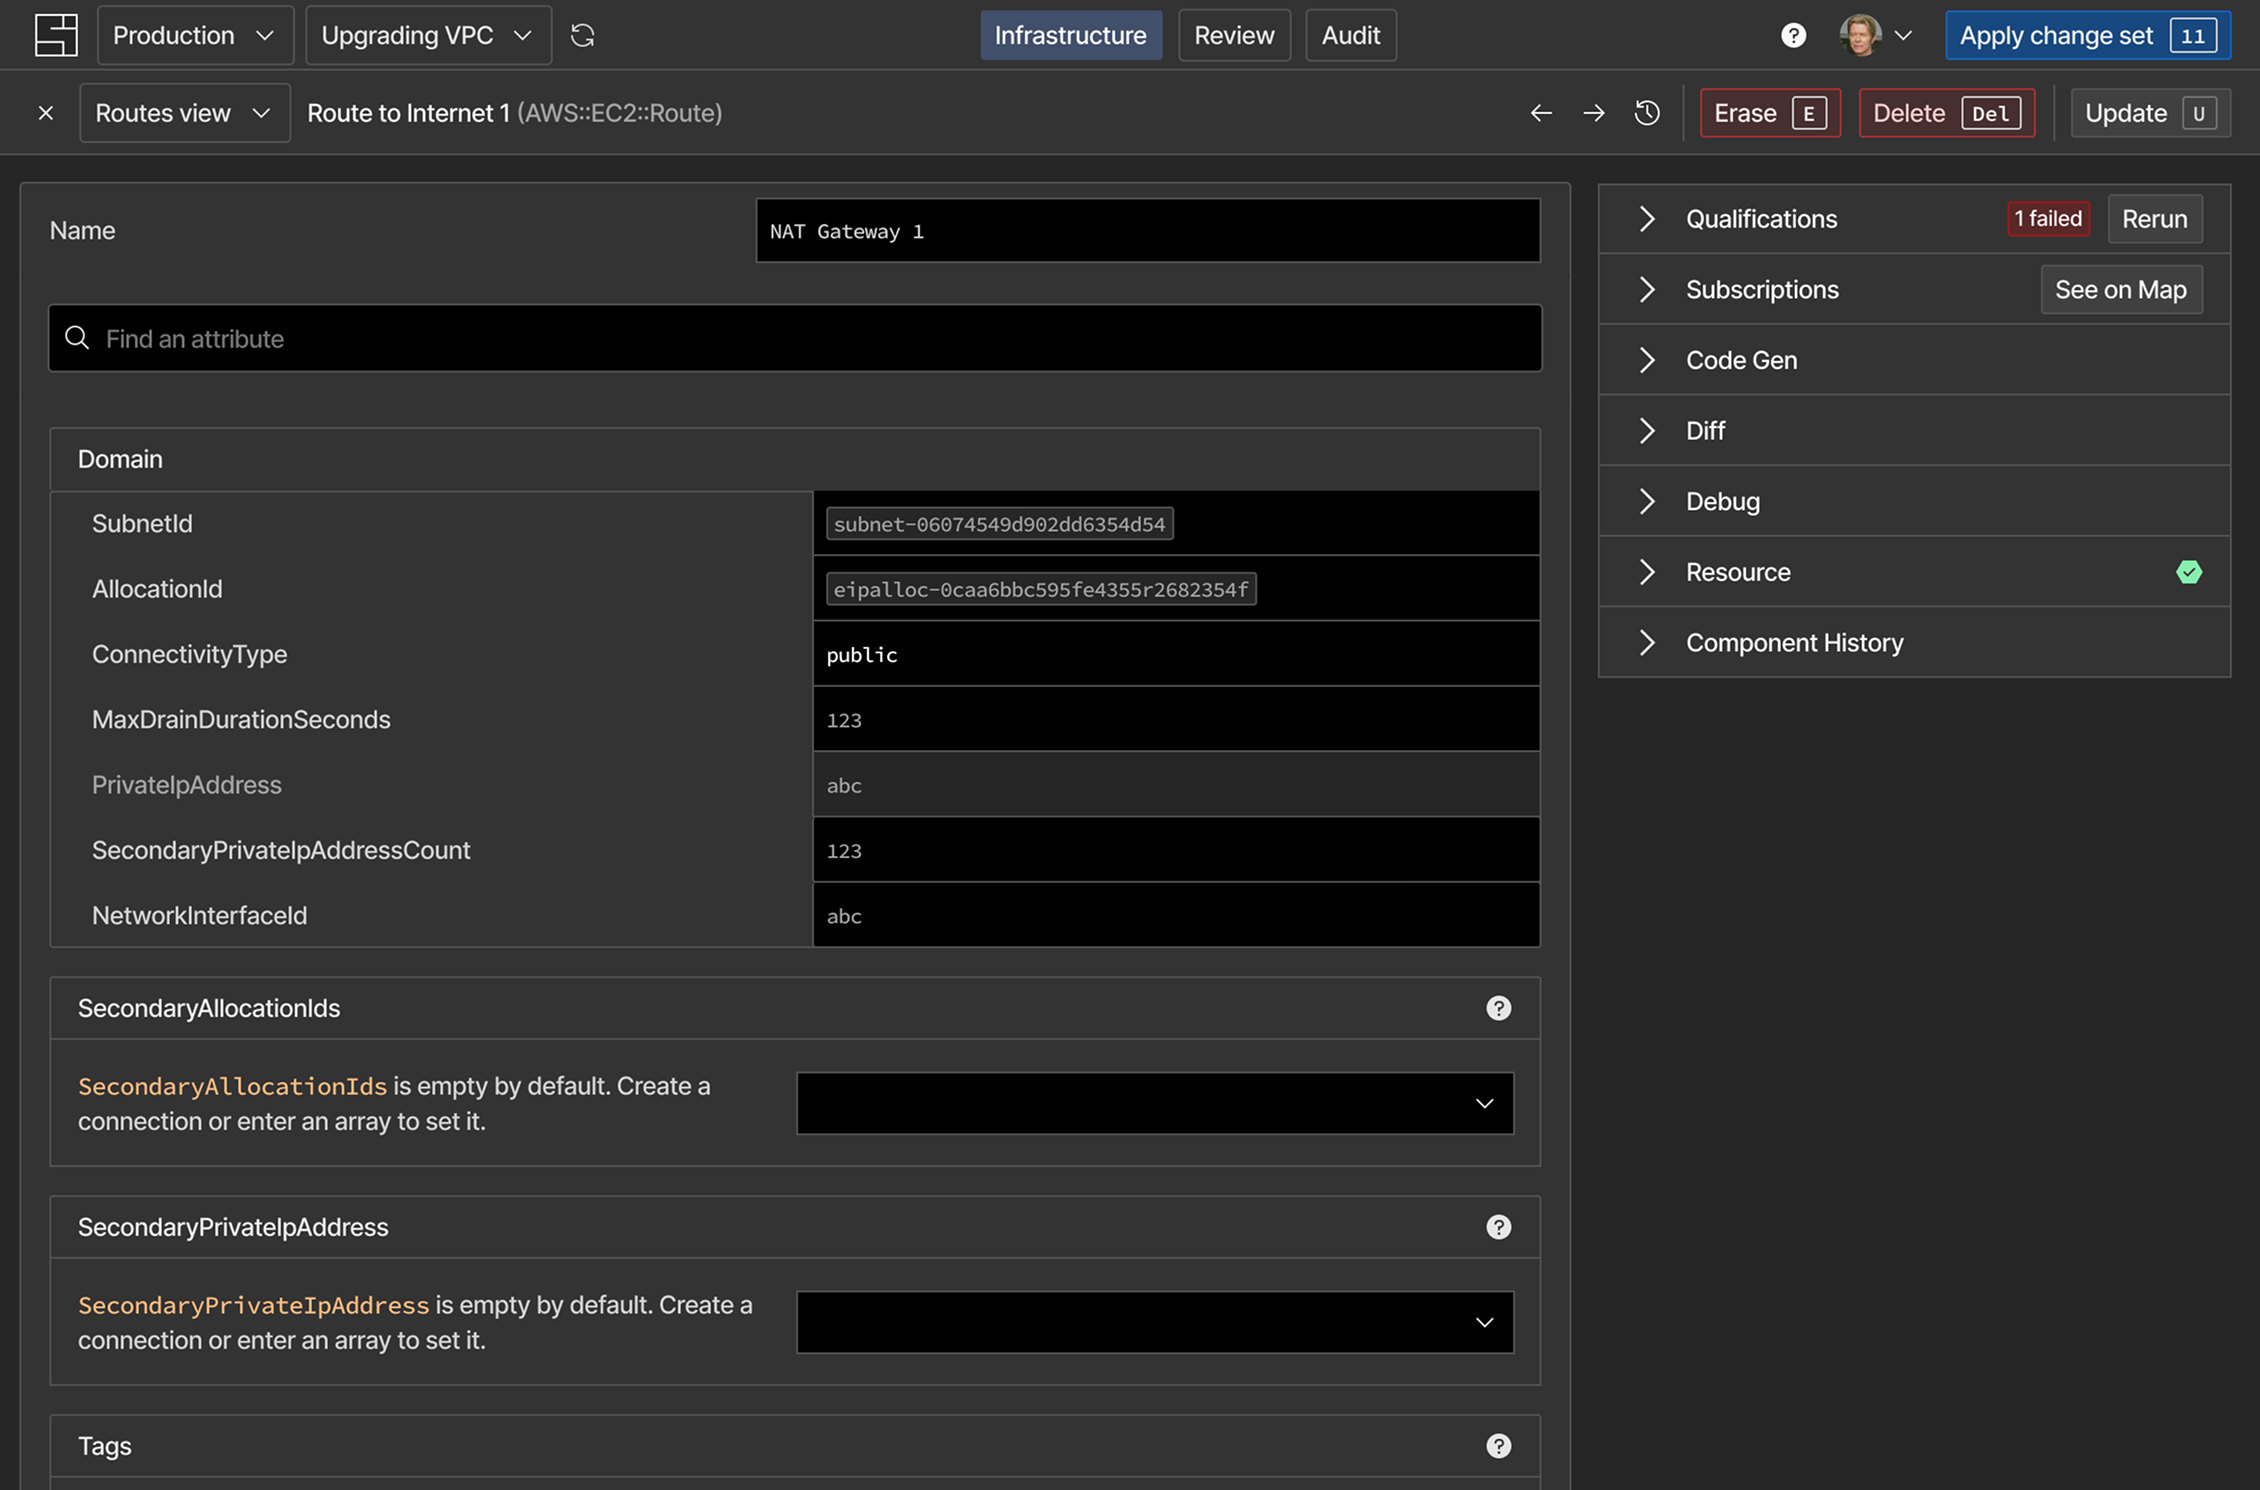The image size is (2260, 1490).
Task: Go to previous component with left arrow
Action: [x=1541, y=113]
